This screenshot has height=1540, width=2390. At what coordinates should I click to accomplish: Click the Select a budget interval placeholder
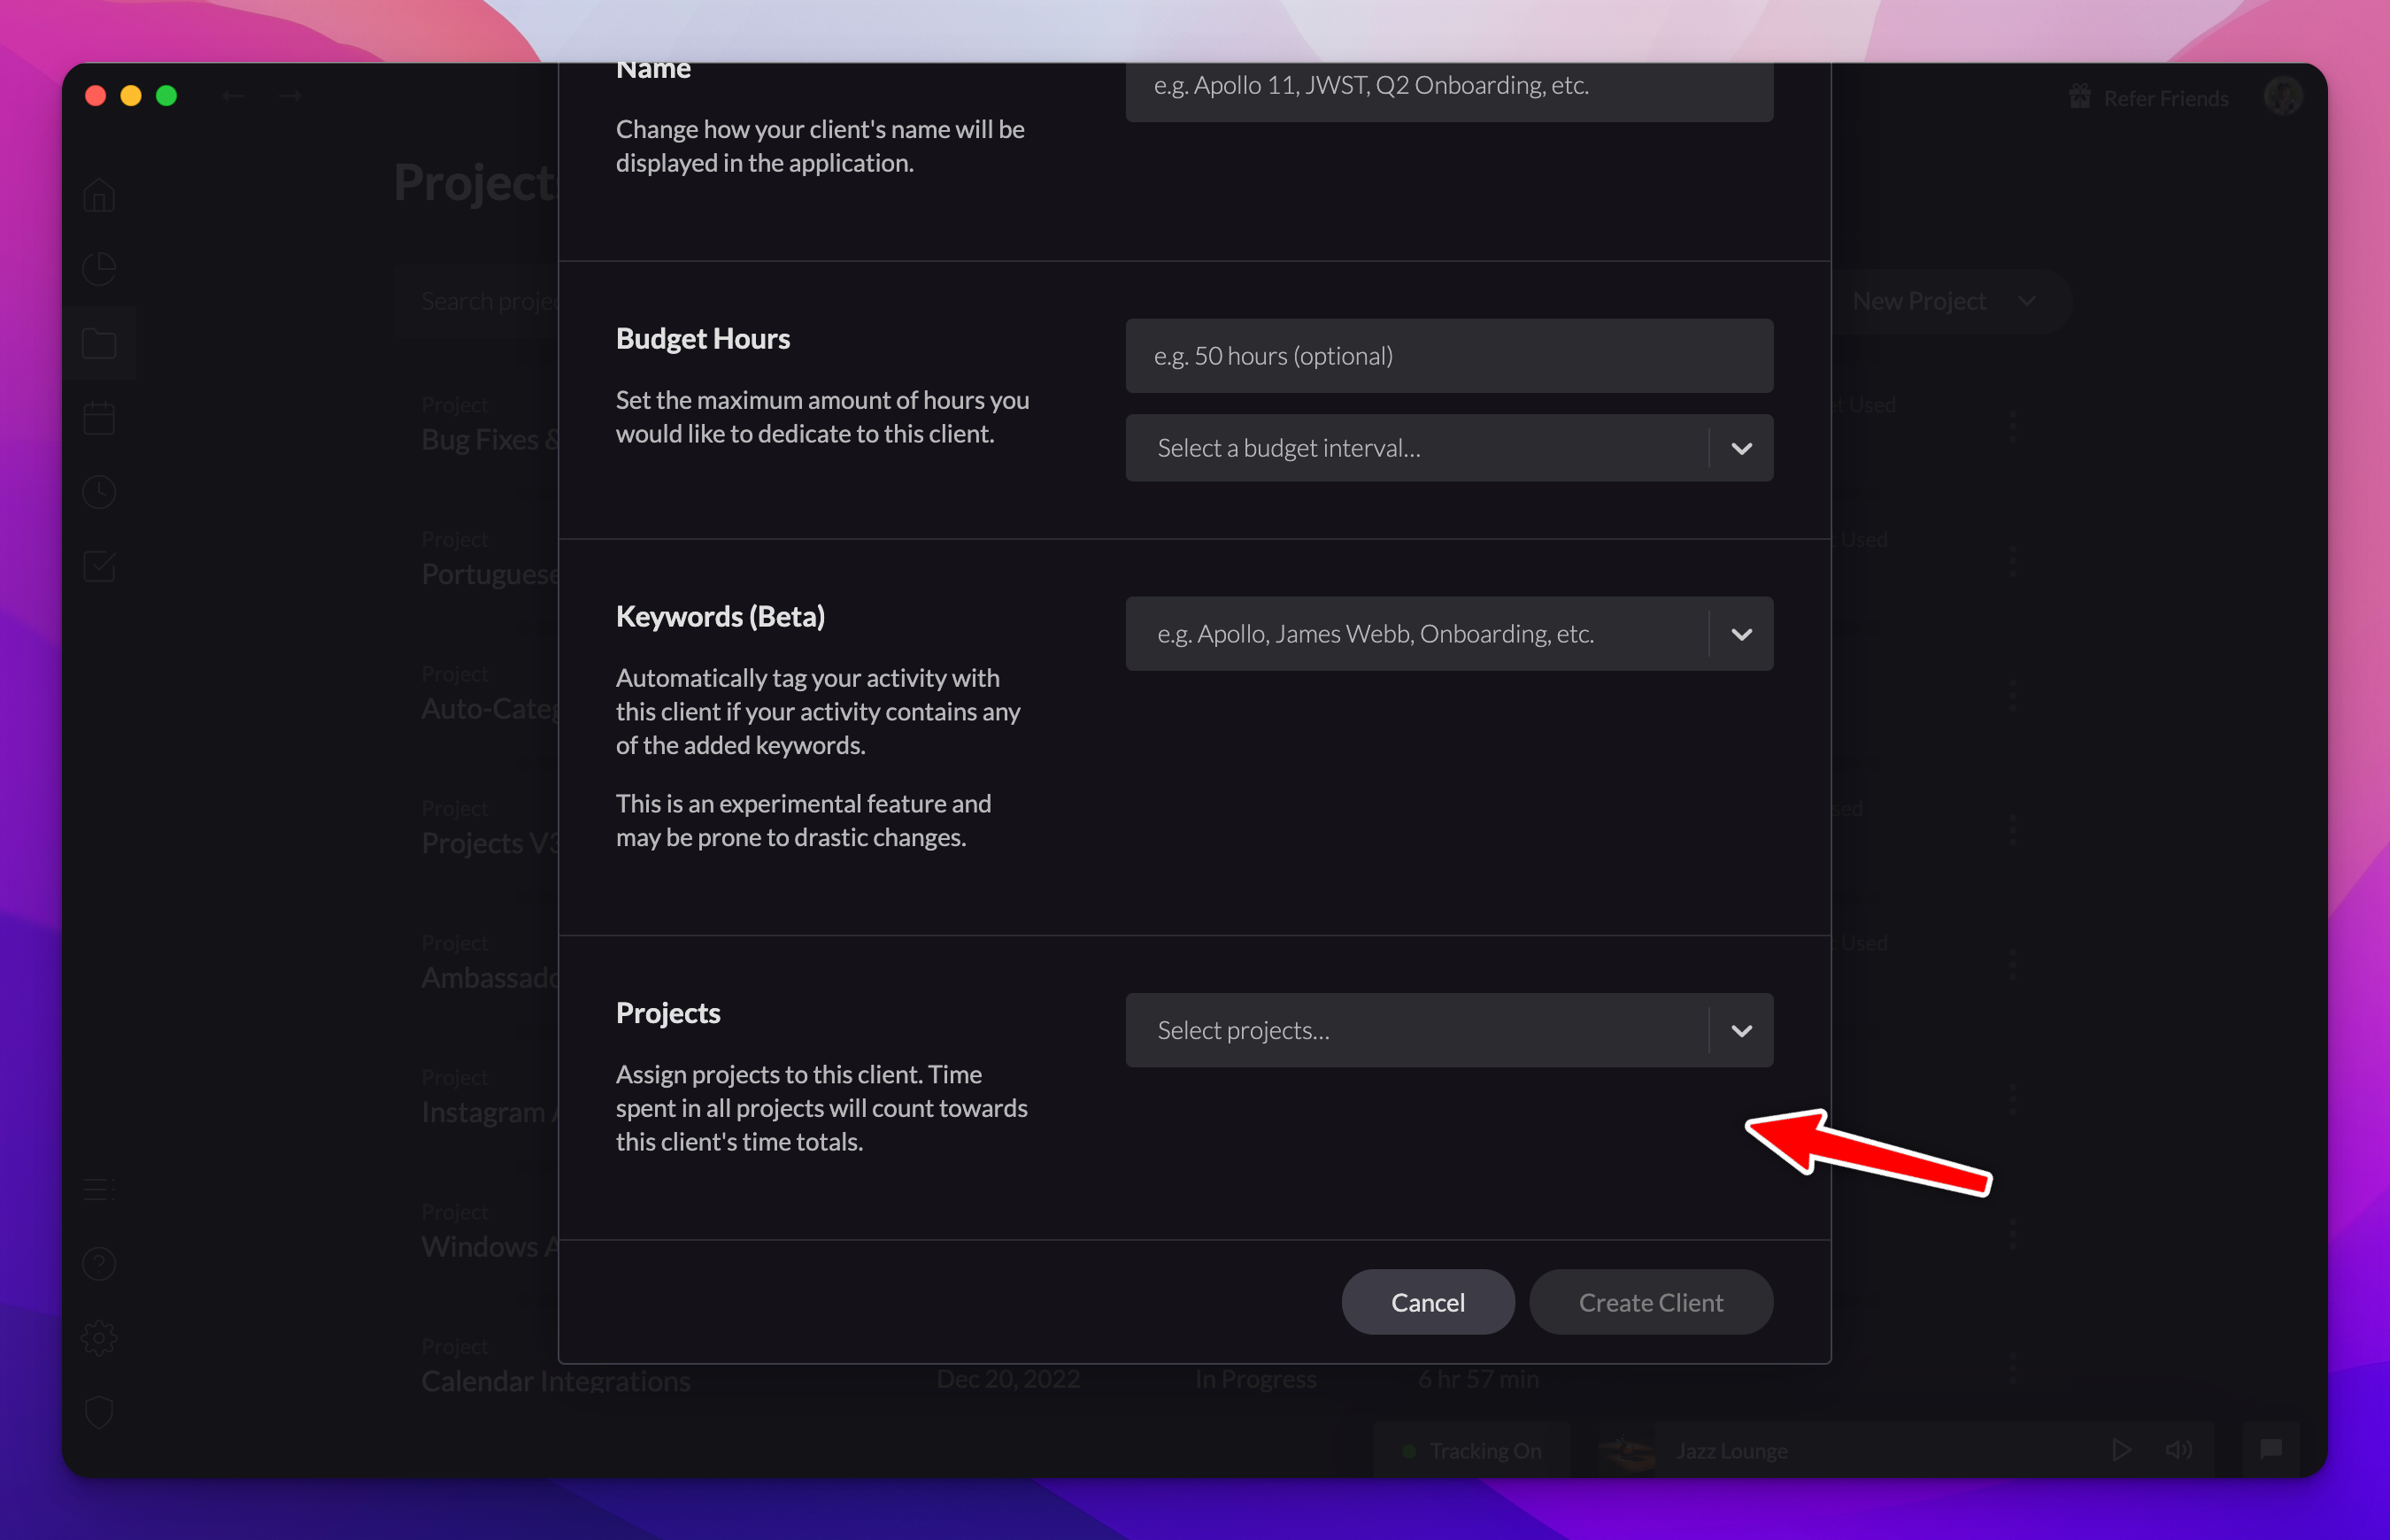[x=1288, y=448]
